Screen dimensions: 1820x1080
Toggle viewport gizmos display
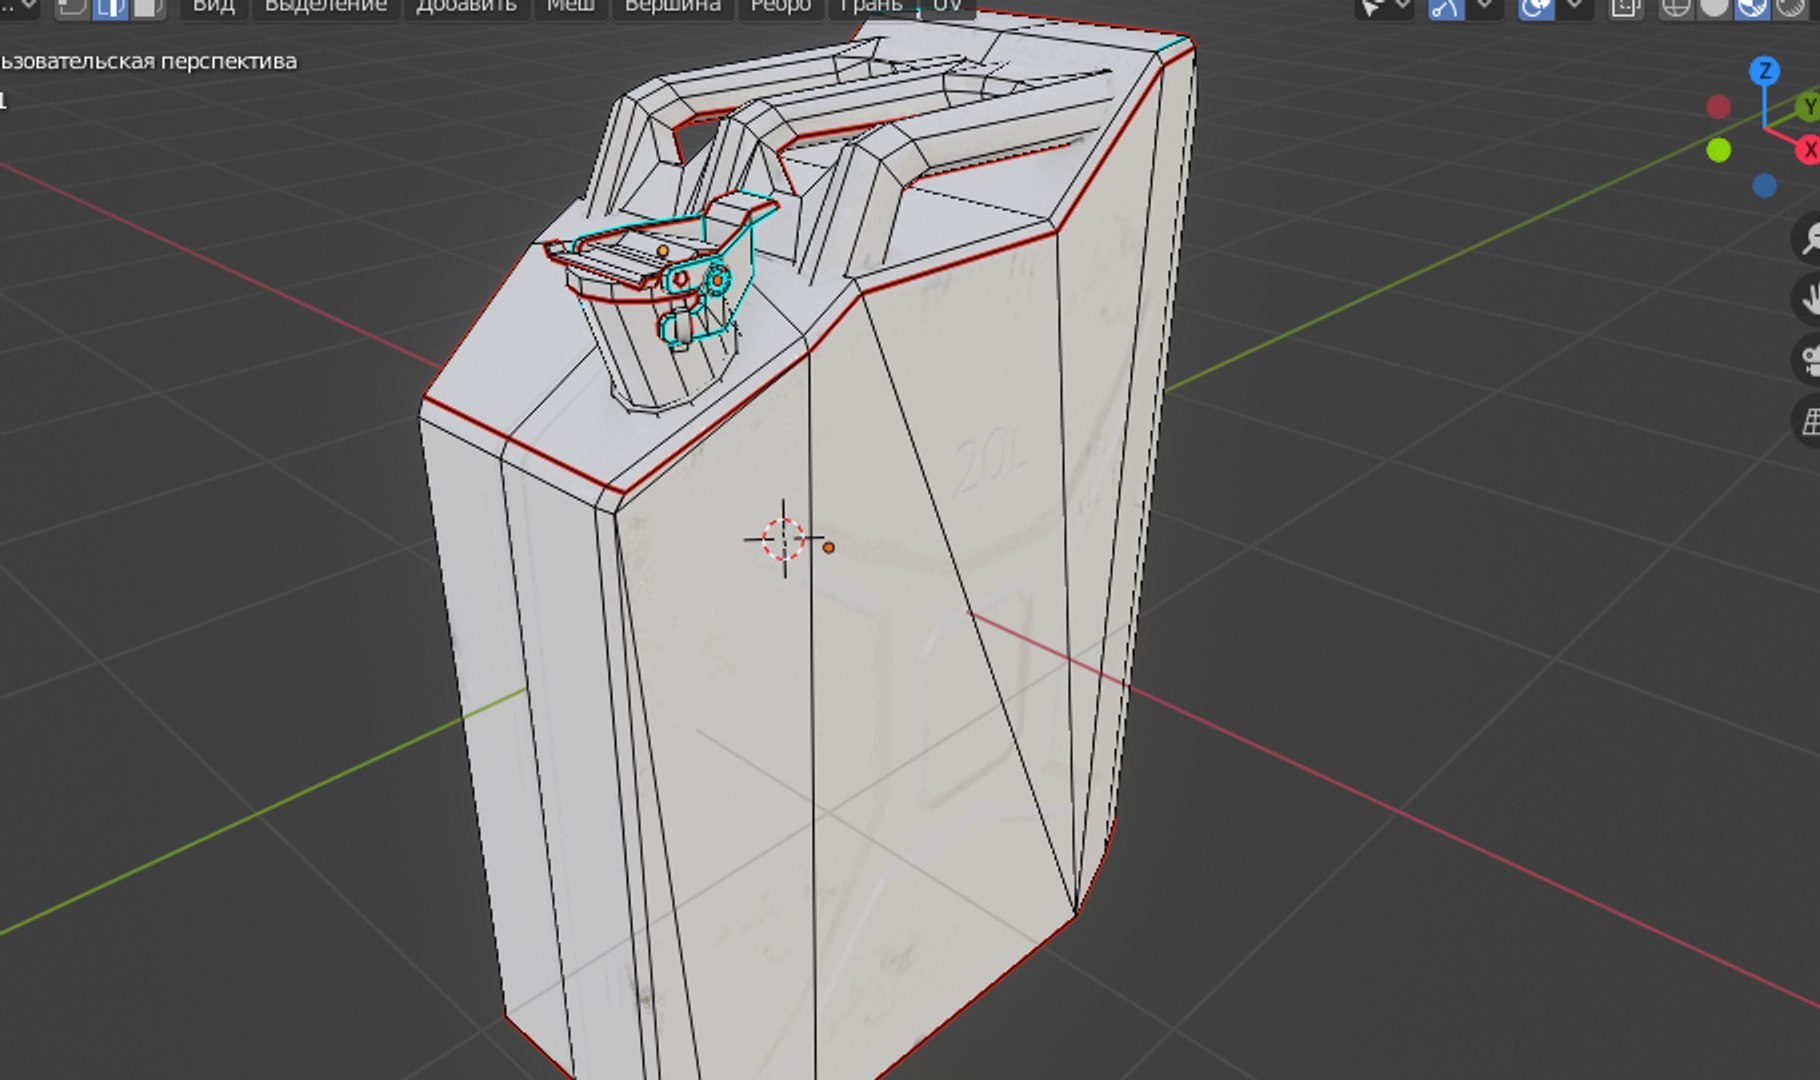[1445, 8]
